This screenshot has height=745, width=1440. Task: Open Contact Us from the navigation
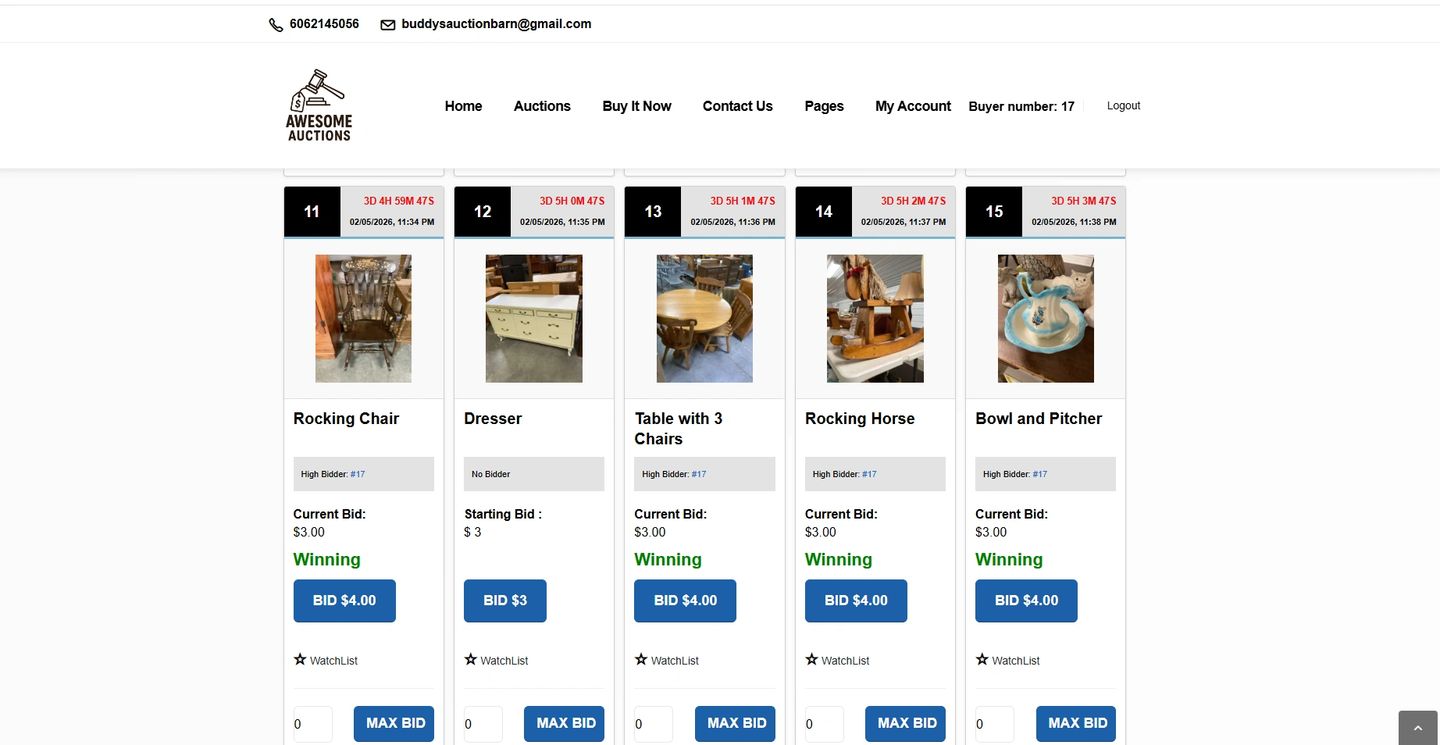click(737, 105)
